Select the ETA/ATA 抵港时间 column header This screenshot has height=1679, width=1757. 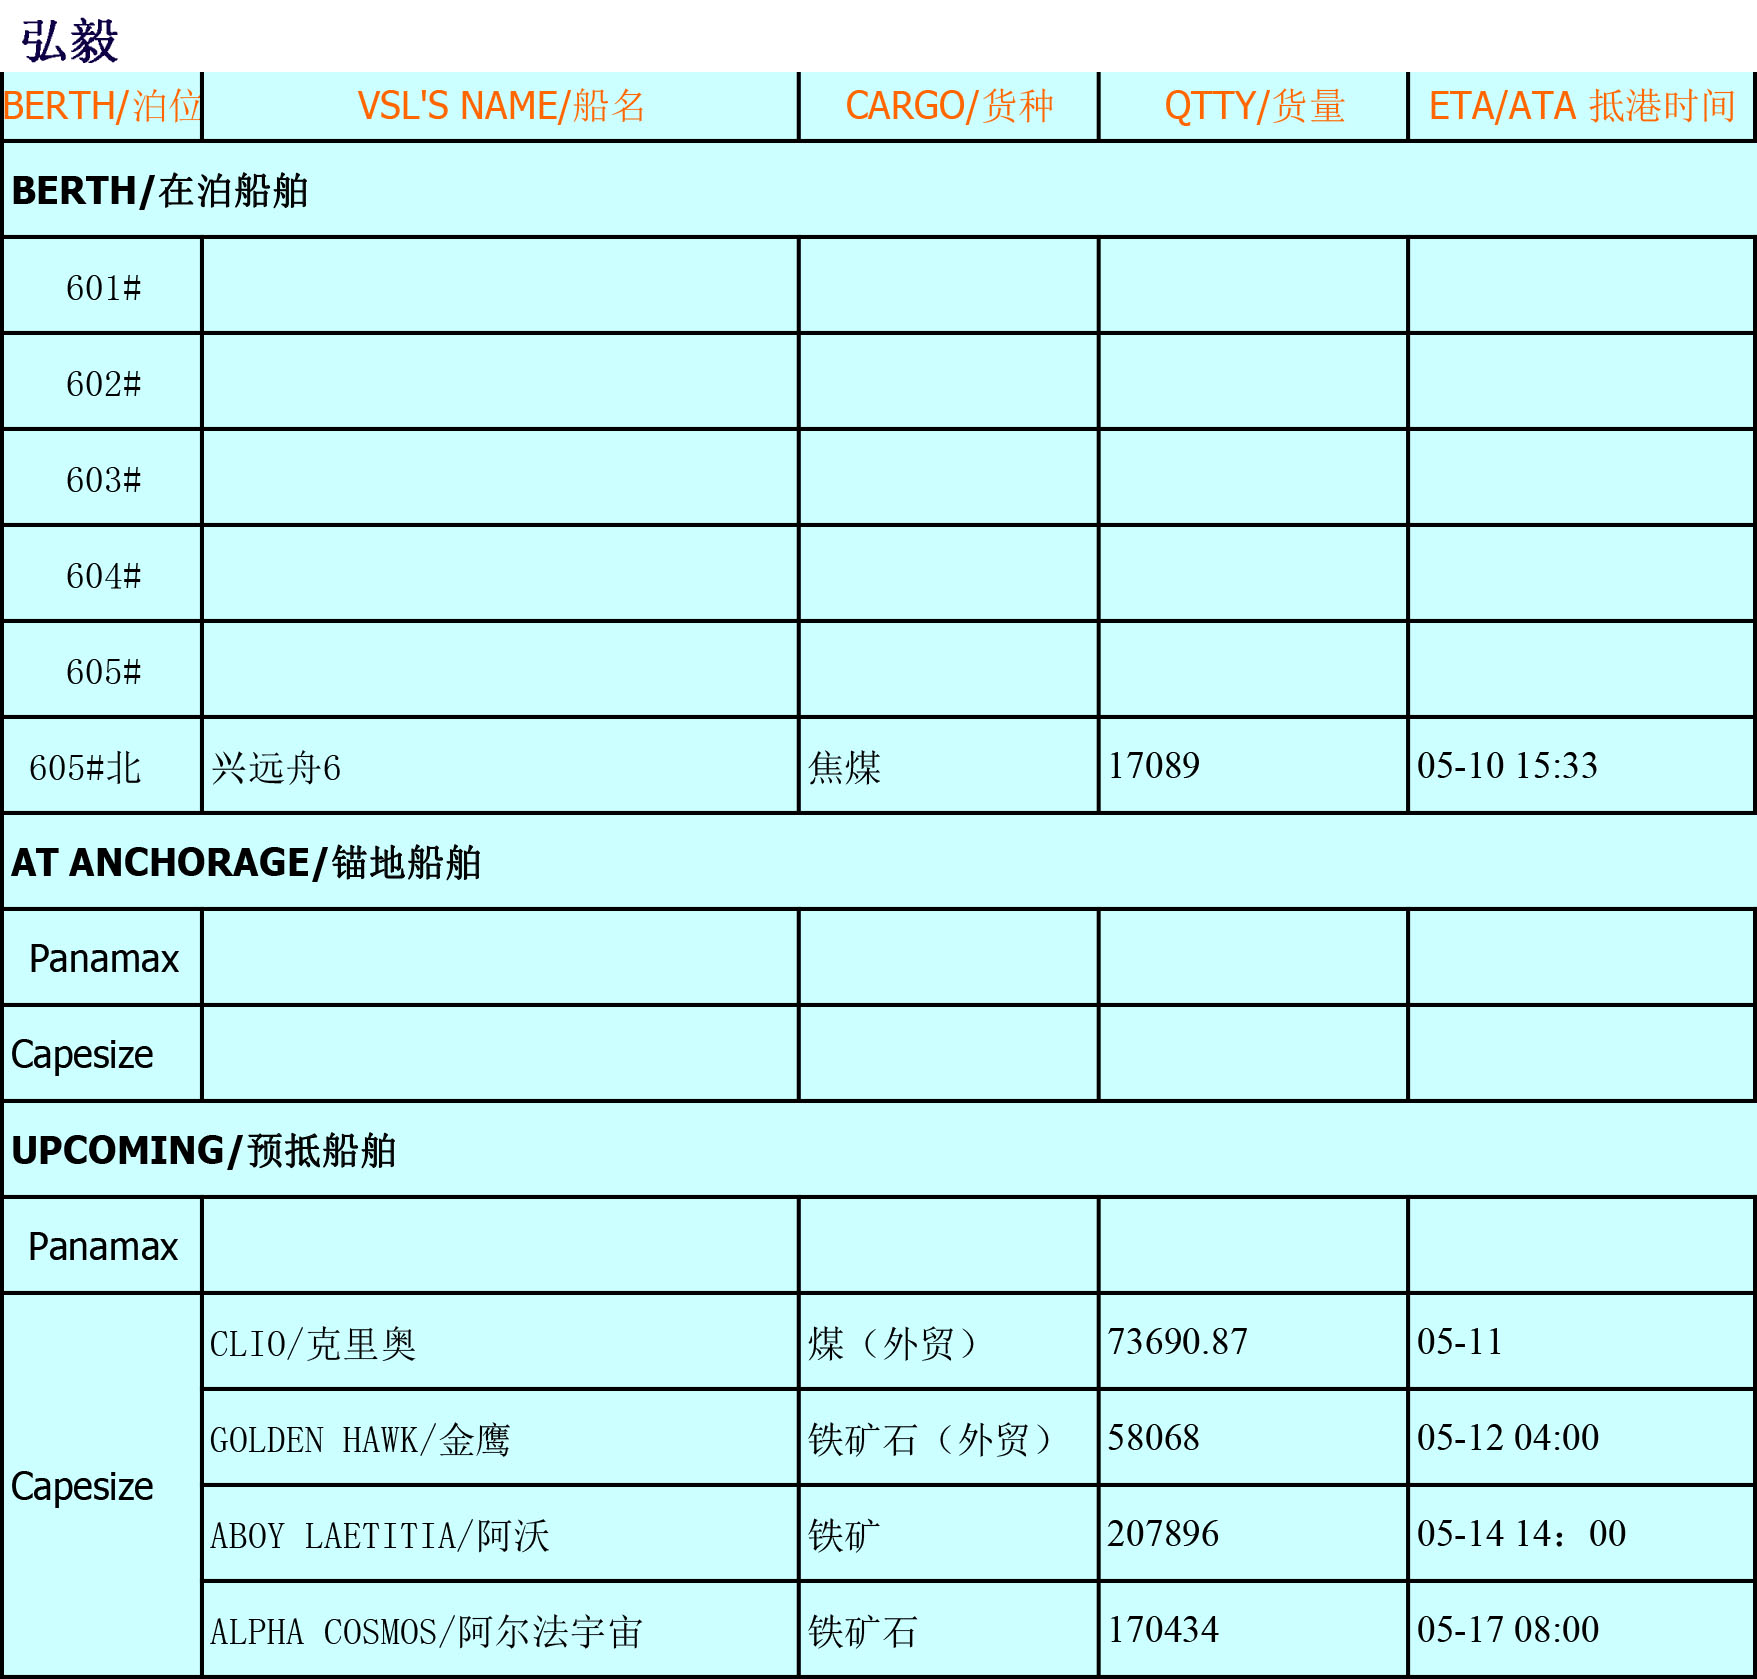[x=1581, y=106]
